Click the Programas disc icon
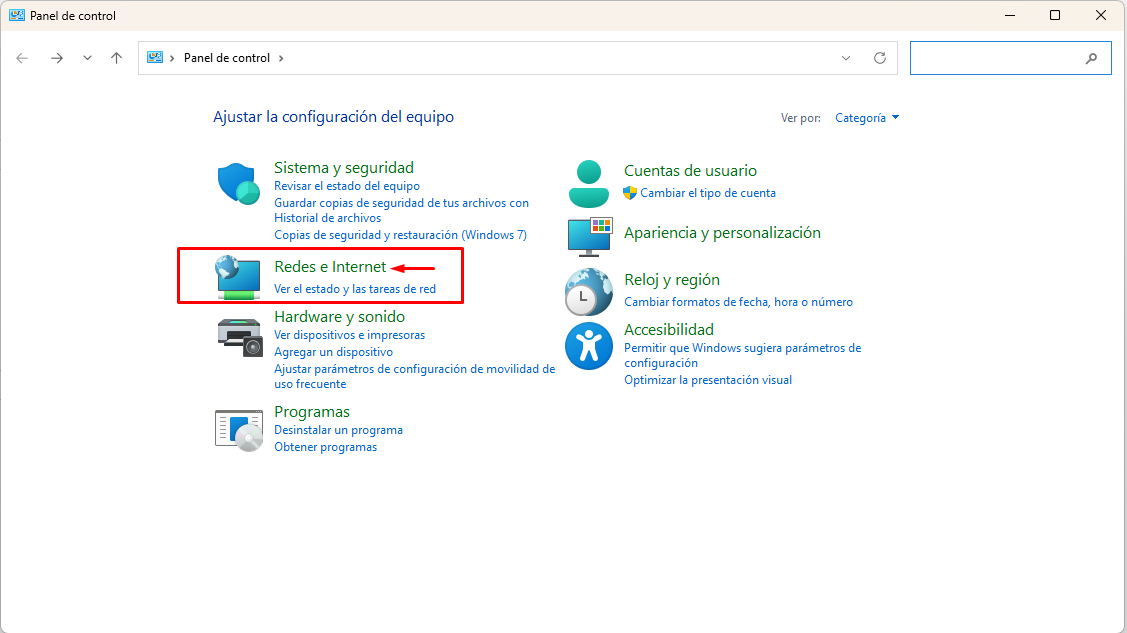Image resolution: width=1127 pixels, height=633 pixels. pos(239,429)
